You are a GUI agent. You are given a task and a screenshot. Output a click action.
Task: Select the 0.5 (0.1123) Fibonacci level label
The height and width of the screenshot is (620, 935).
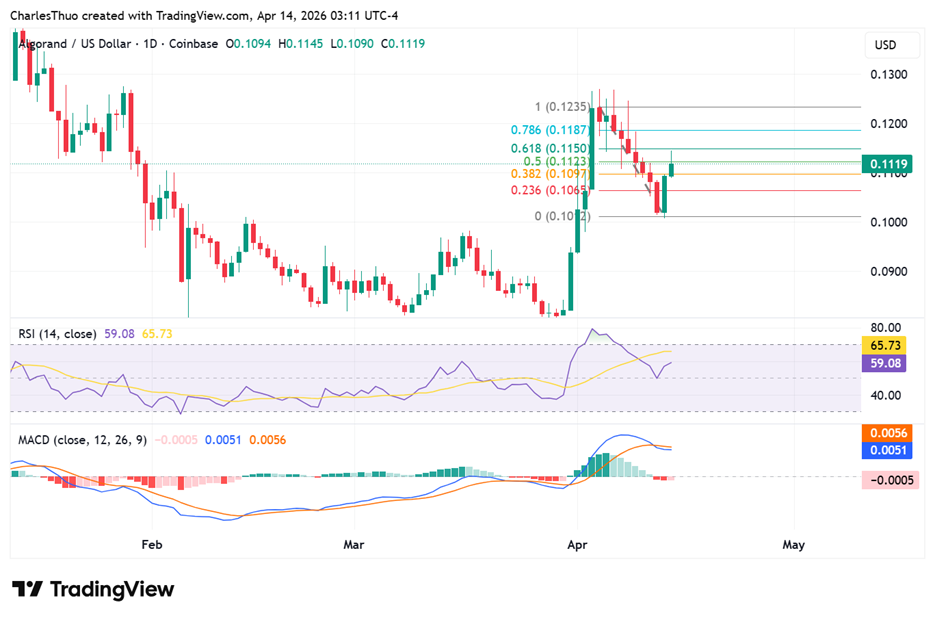pos(556,160)
